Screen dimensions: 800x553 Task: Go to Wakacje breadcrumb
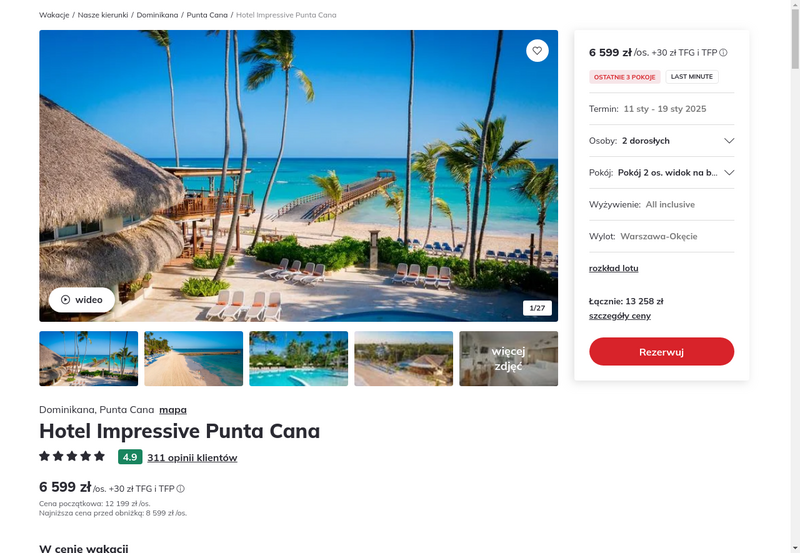pos(54,15)
